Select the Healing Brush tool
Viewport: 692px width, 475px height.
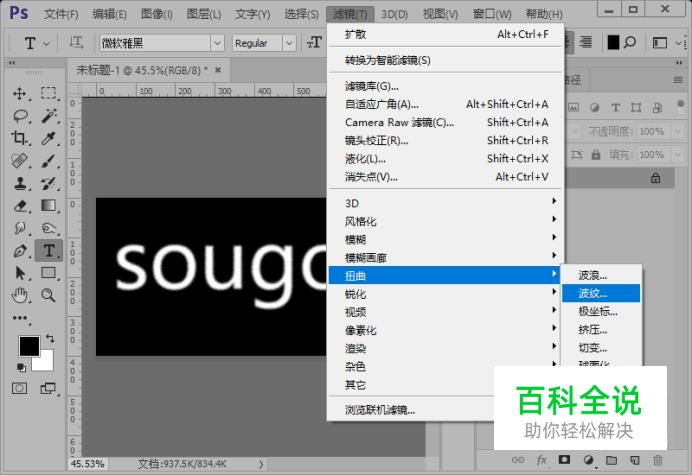19,161
